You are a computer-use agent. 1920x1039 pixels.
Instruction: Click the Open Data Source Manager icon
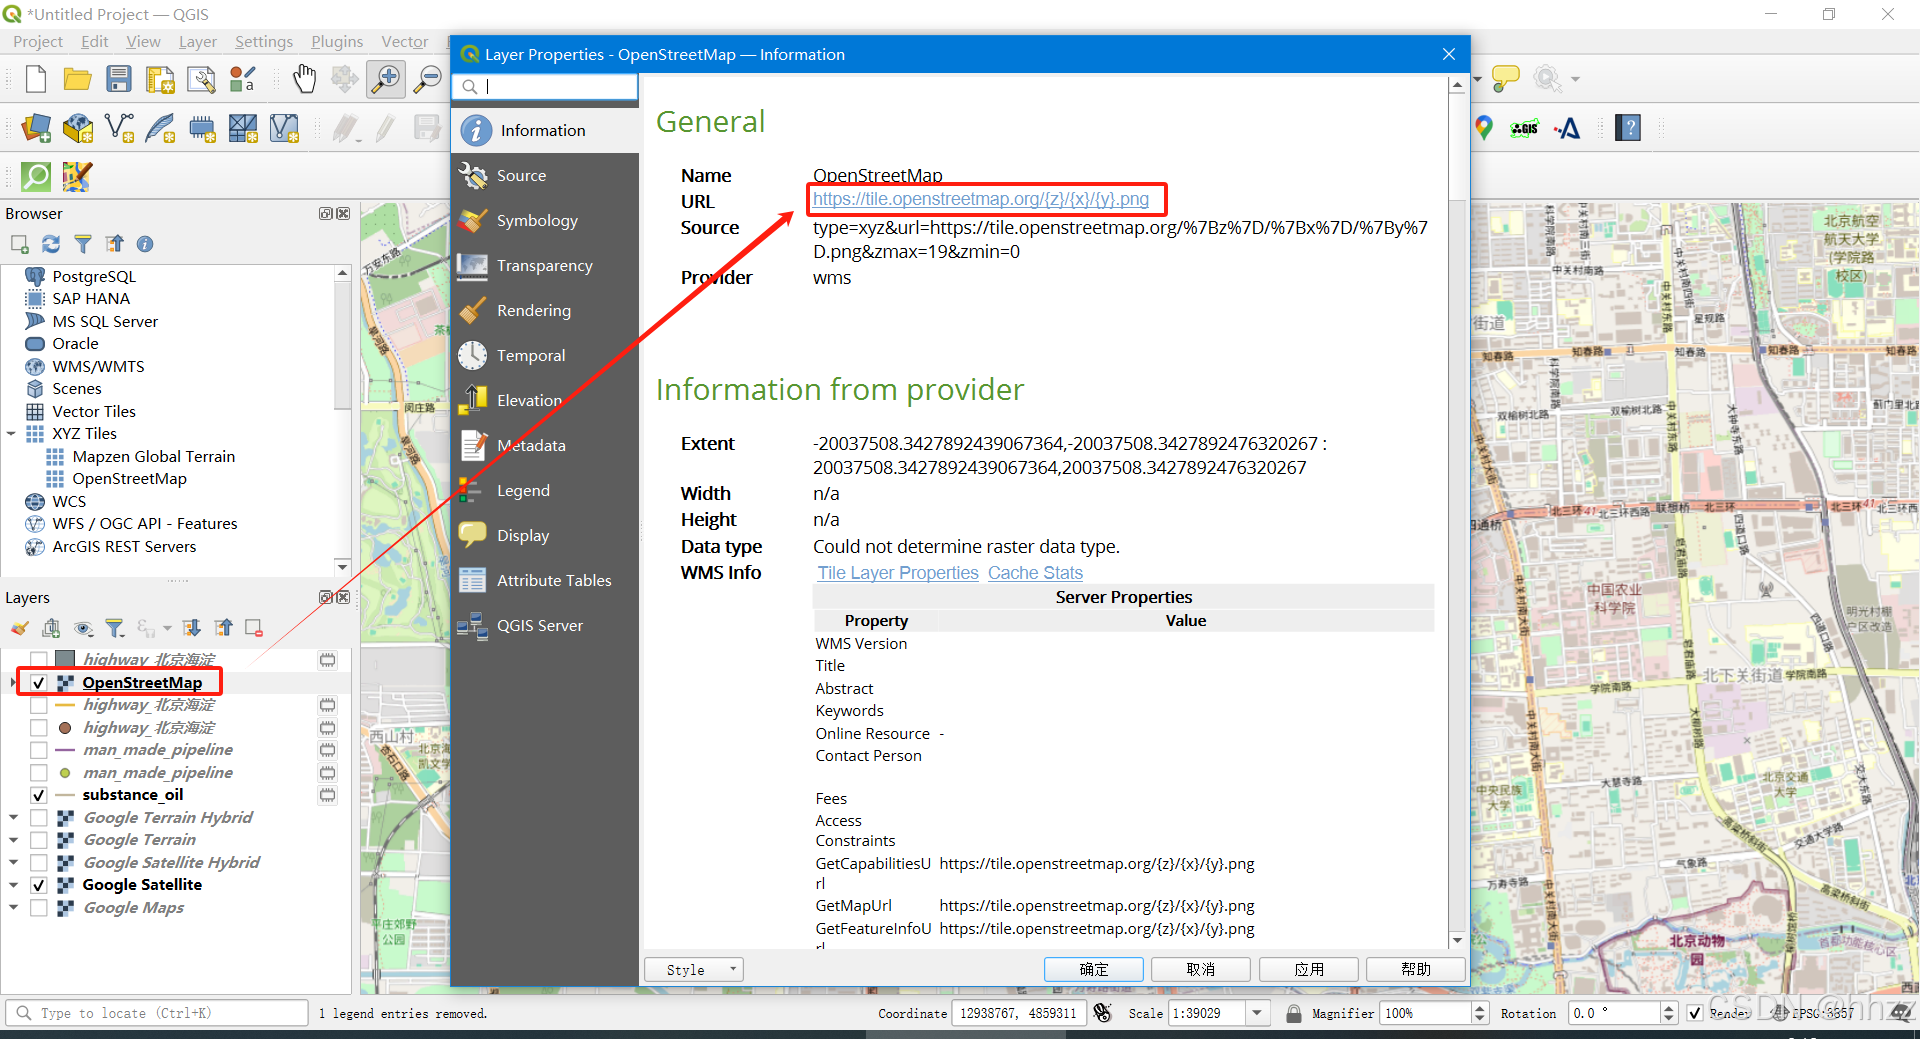(x=36, y=128)
